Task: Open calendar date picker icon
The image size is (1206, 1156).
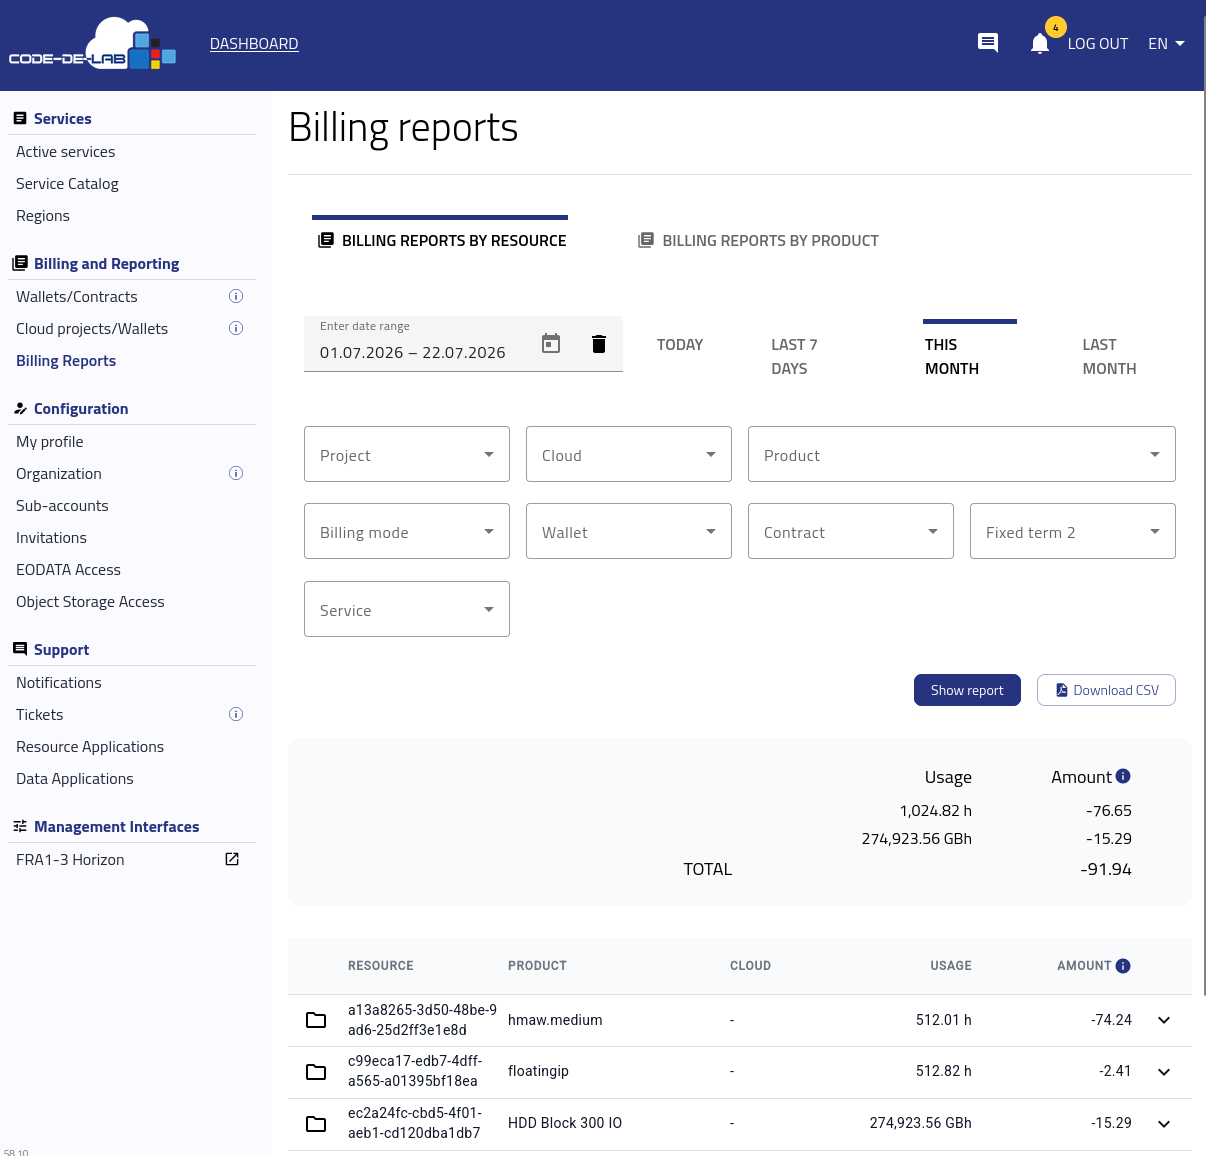Action: coord(551,343)
